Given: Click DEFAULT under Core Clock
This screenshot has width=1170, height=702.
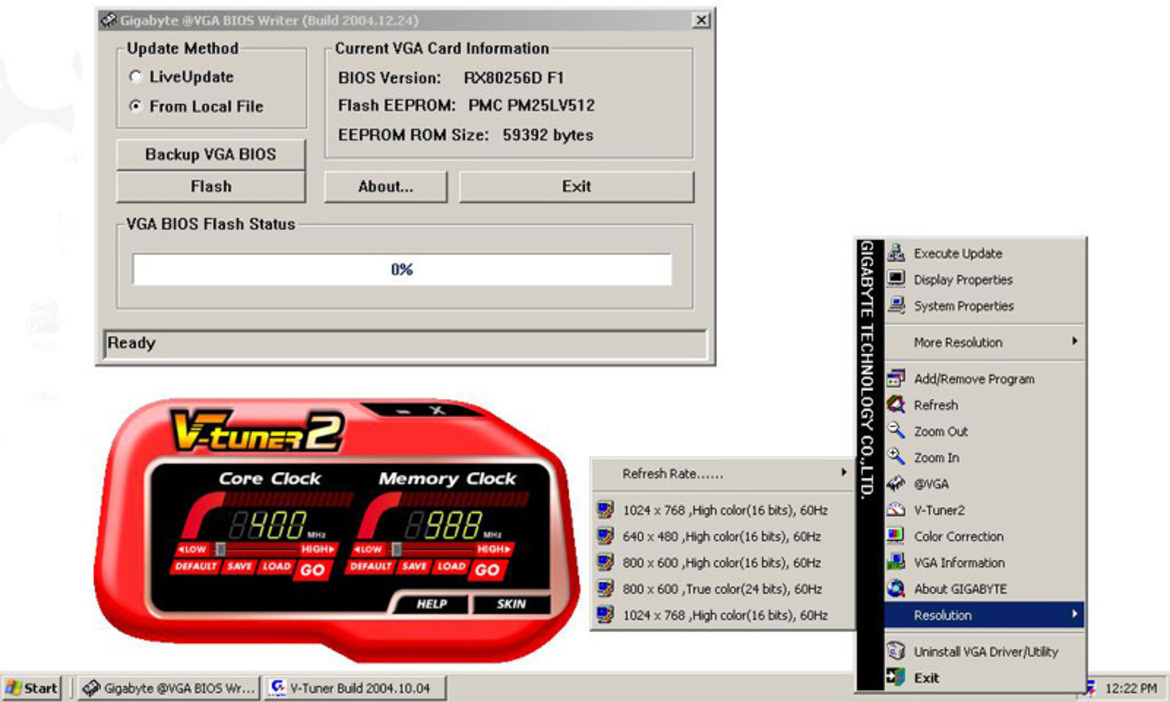Looking at the screenshot, I should pos(195,566).
